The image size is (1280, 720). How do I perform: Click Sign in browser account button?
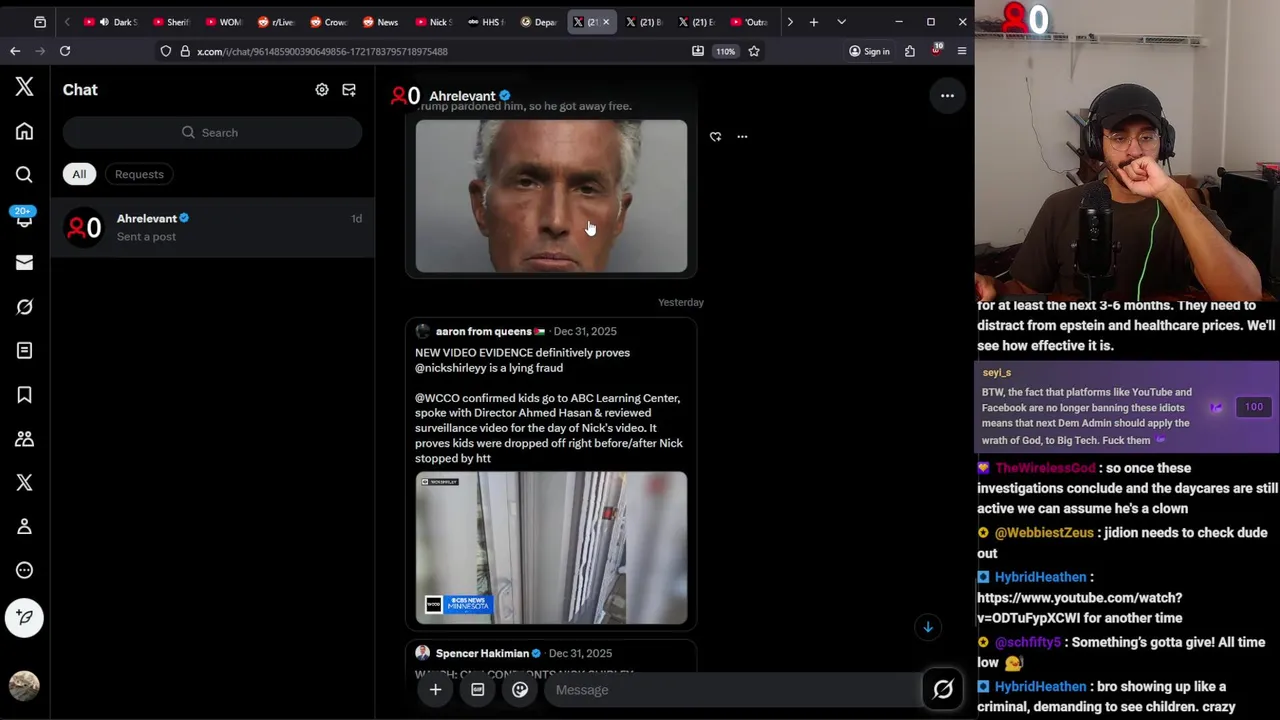869,51
